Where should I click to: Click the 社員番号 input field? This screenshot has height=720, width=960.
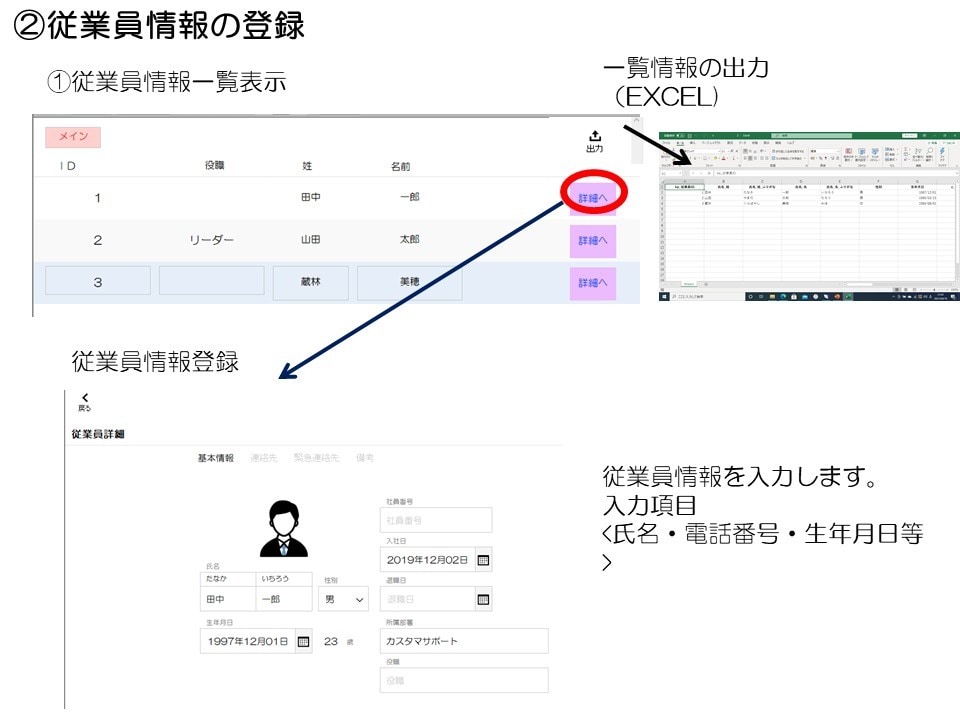pos(436,520)
